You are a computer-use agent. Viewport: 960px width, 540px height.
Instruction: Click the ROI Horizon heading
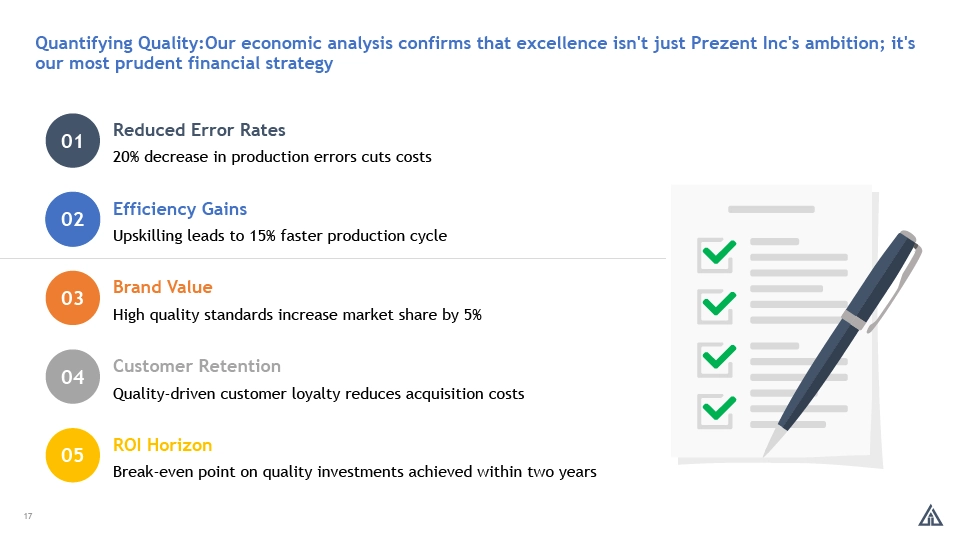coord(162,445)
